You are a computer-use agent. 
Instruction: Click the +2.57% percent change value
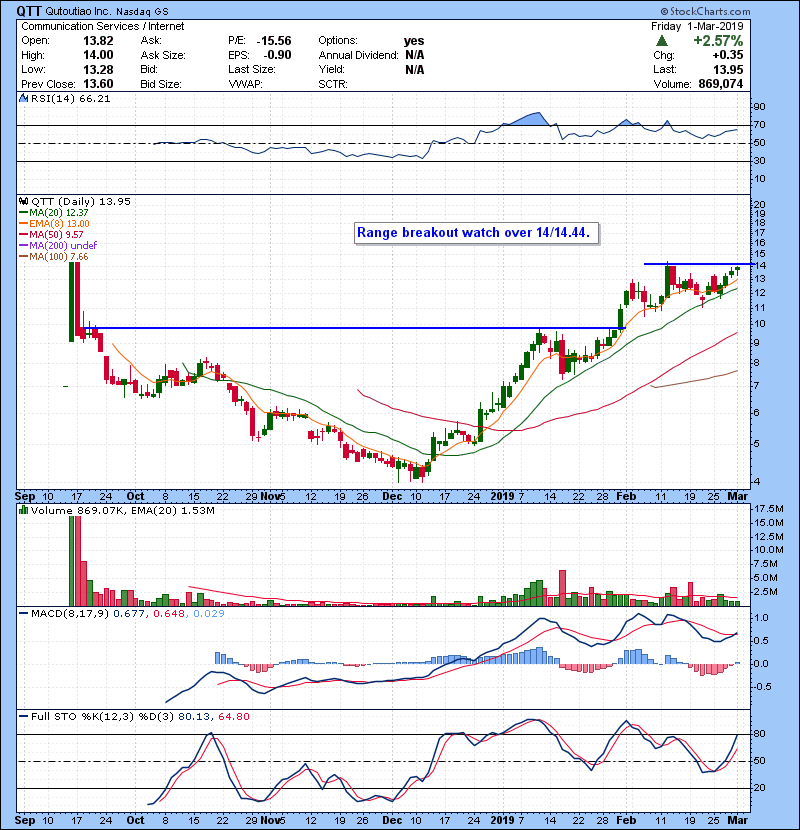pyautogui.click(x=718, y=41)
